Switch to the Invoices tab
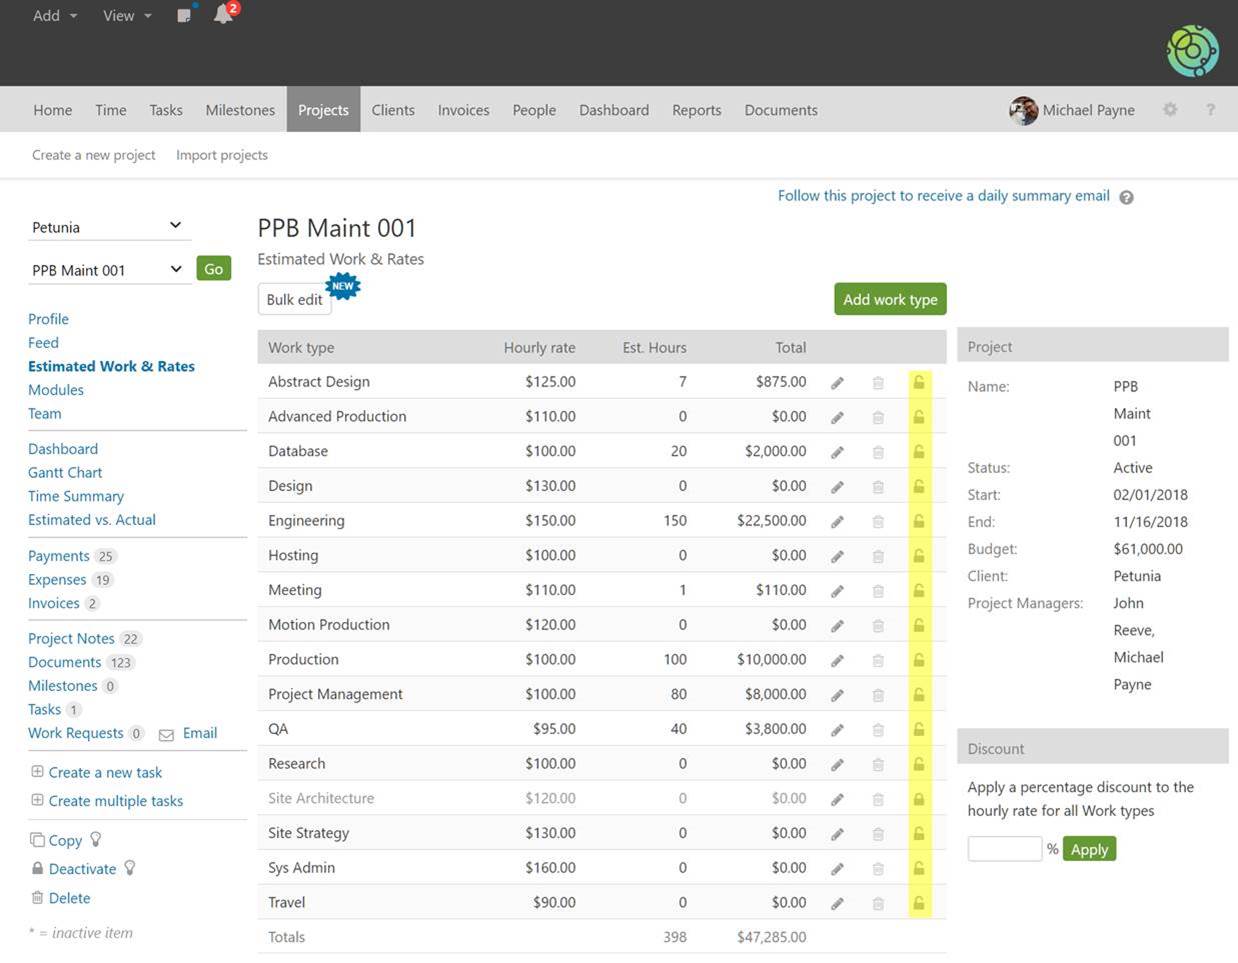Image resolution: width=1238 pixels, height=963 pixels. (x=463, y=110)
